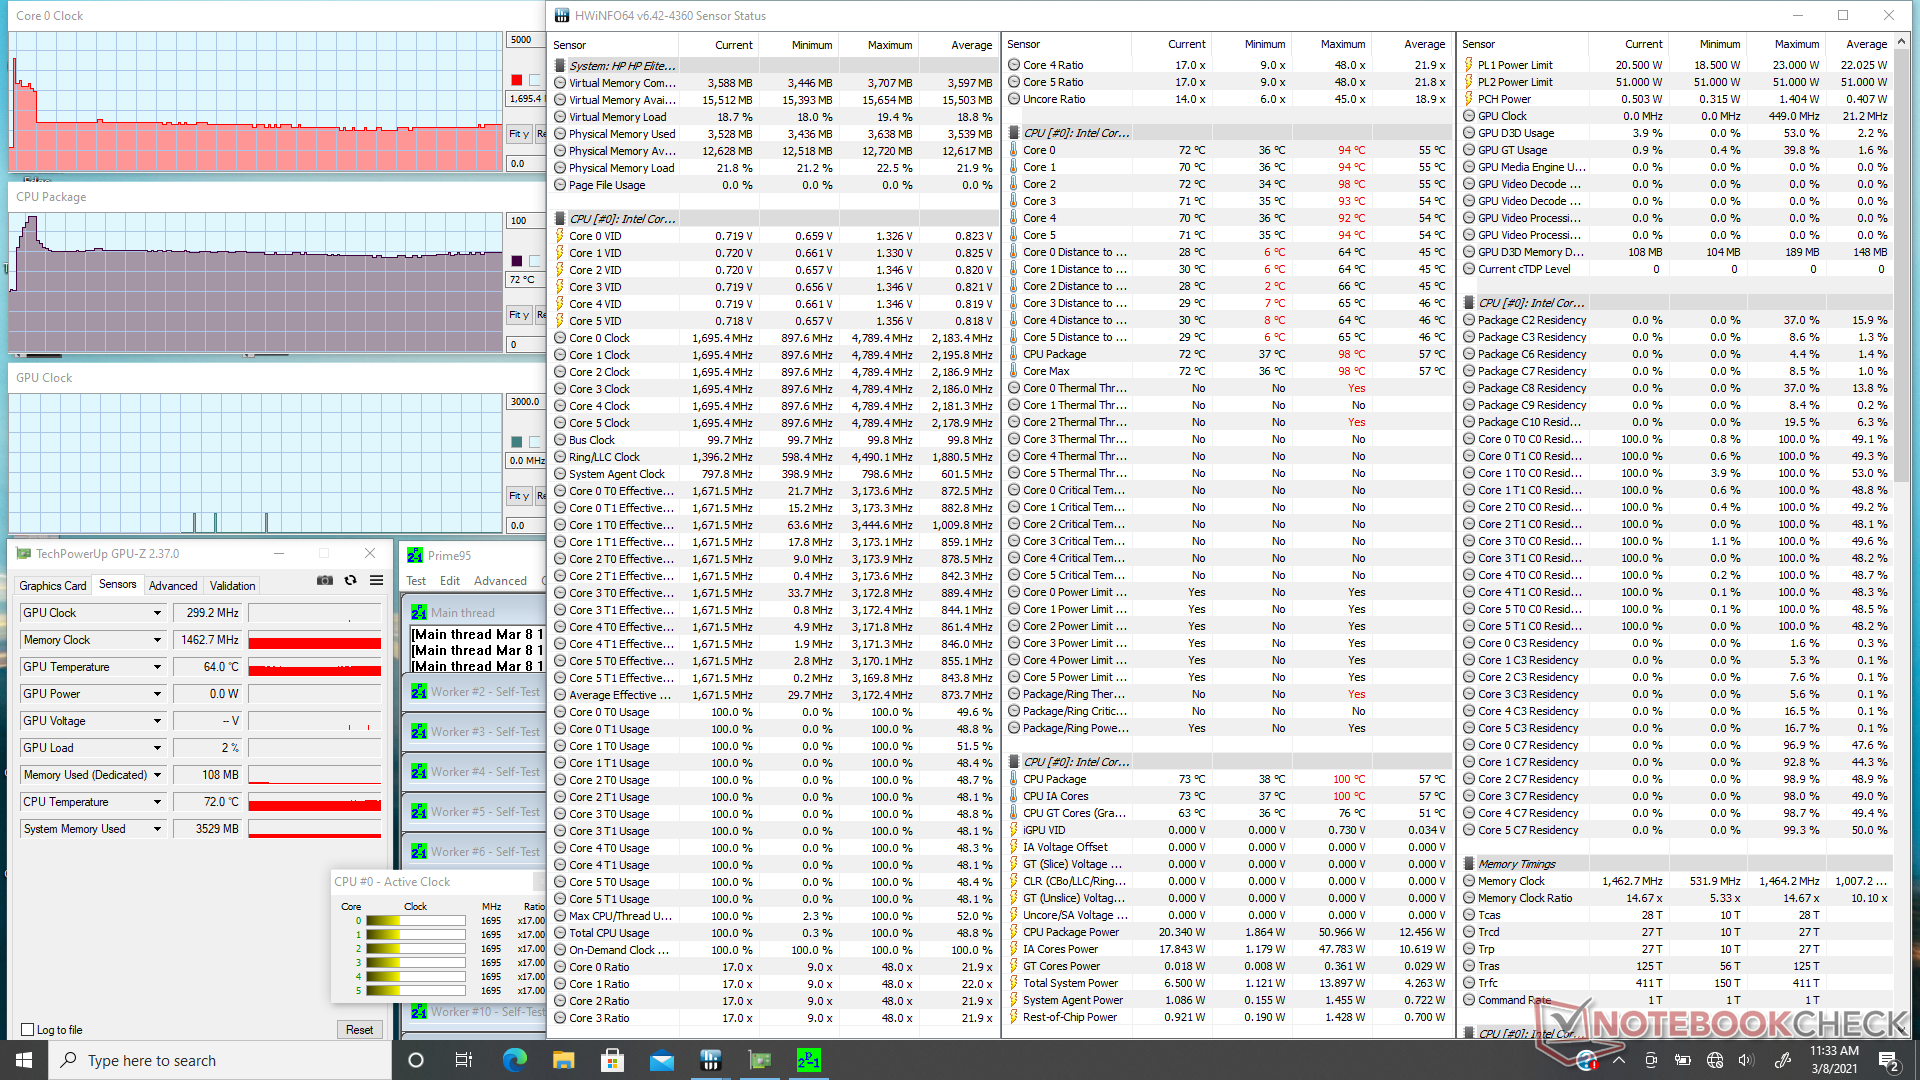
Task: Click the Worker #2 Self-Test window icon
Action: [419, 692]
